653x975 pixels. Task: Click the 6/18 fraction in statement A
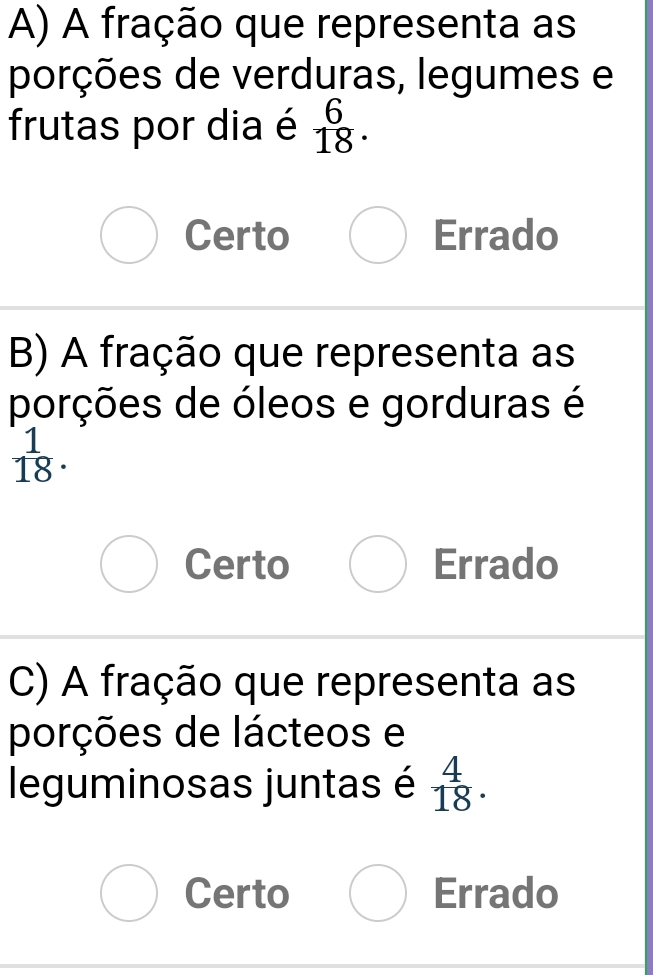click(x=334, y=130)
